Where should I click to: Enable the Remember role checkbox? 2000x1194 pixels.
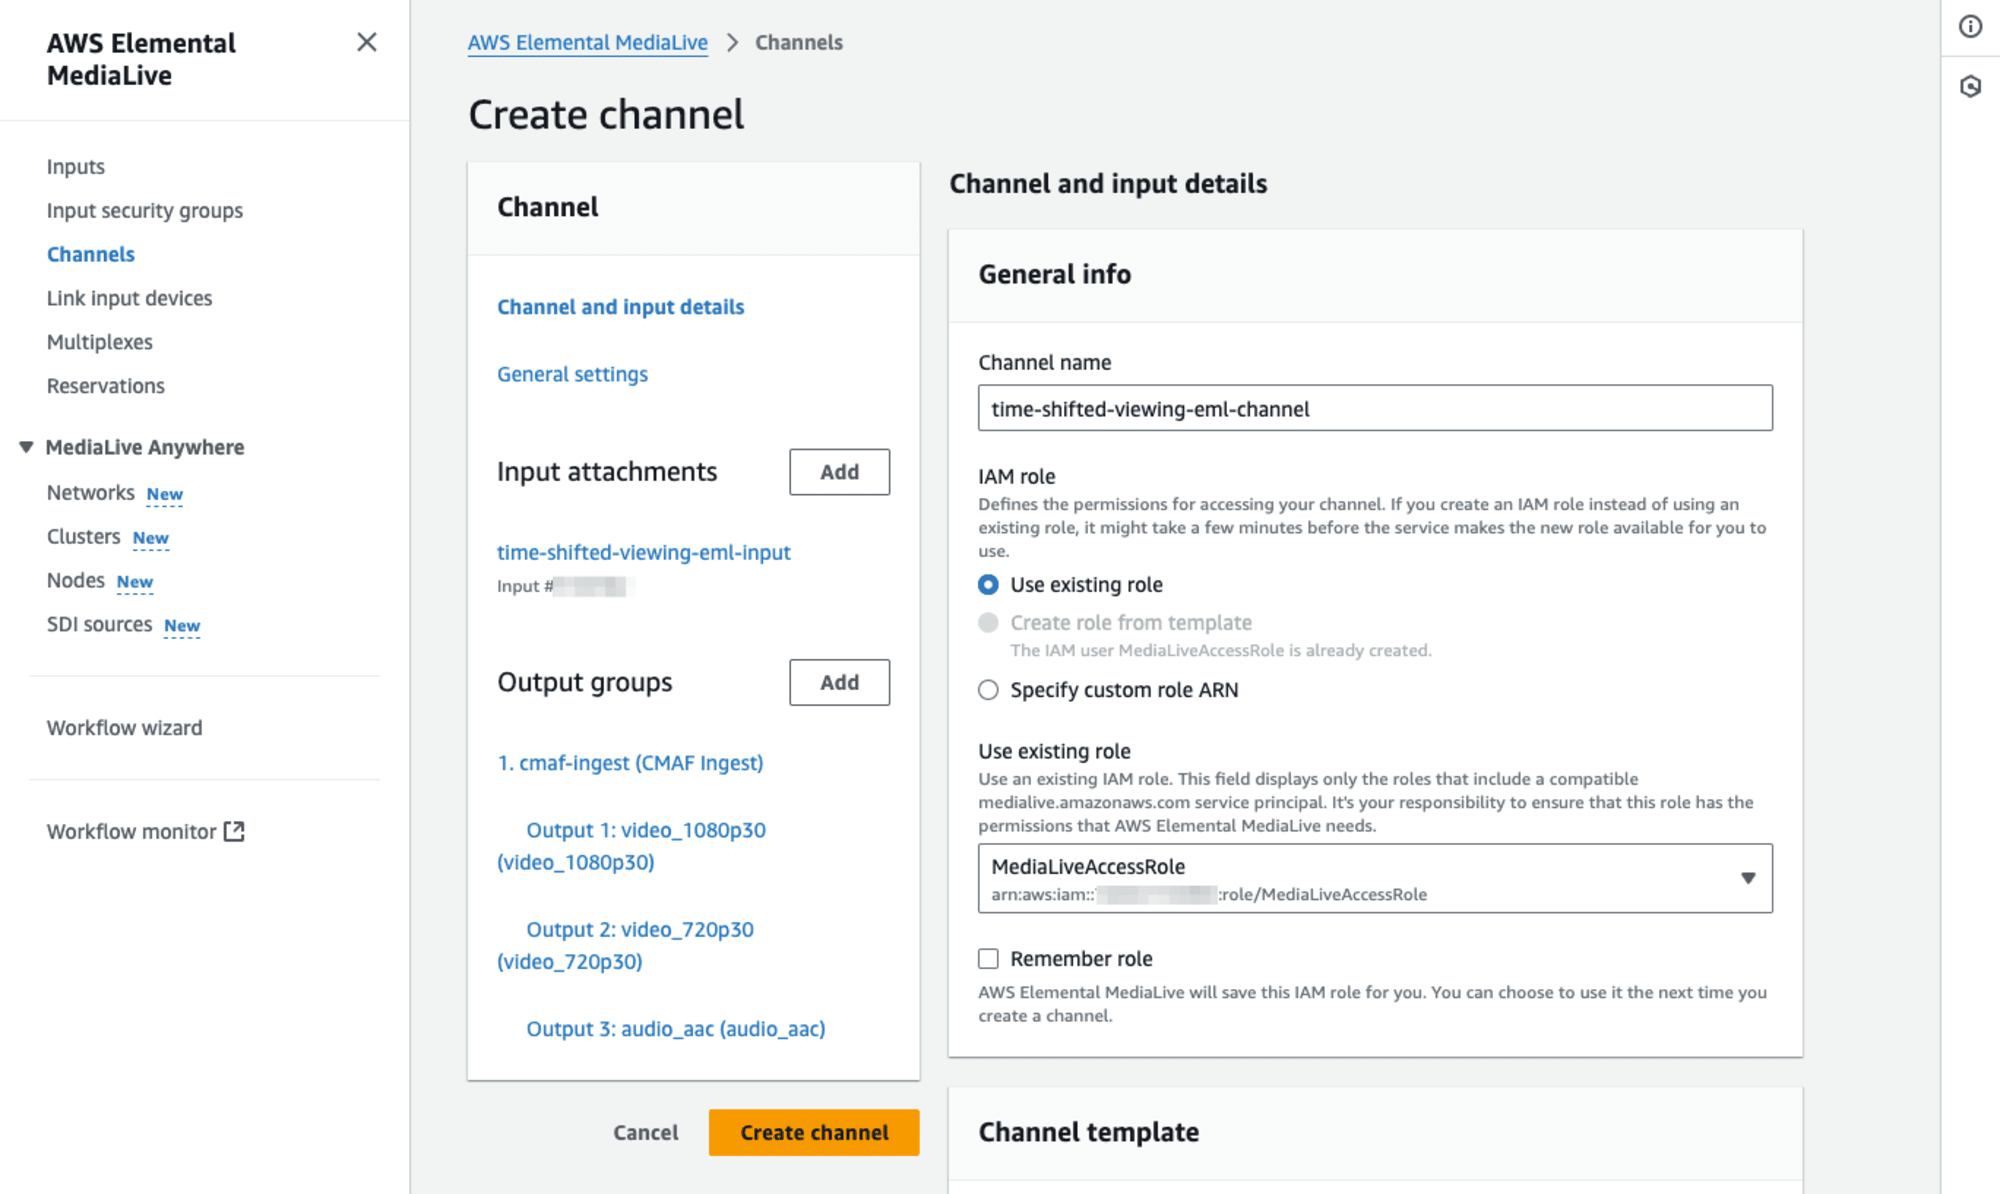(x=988, y=959)
